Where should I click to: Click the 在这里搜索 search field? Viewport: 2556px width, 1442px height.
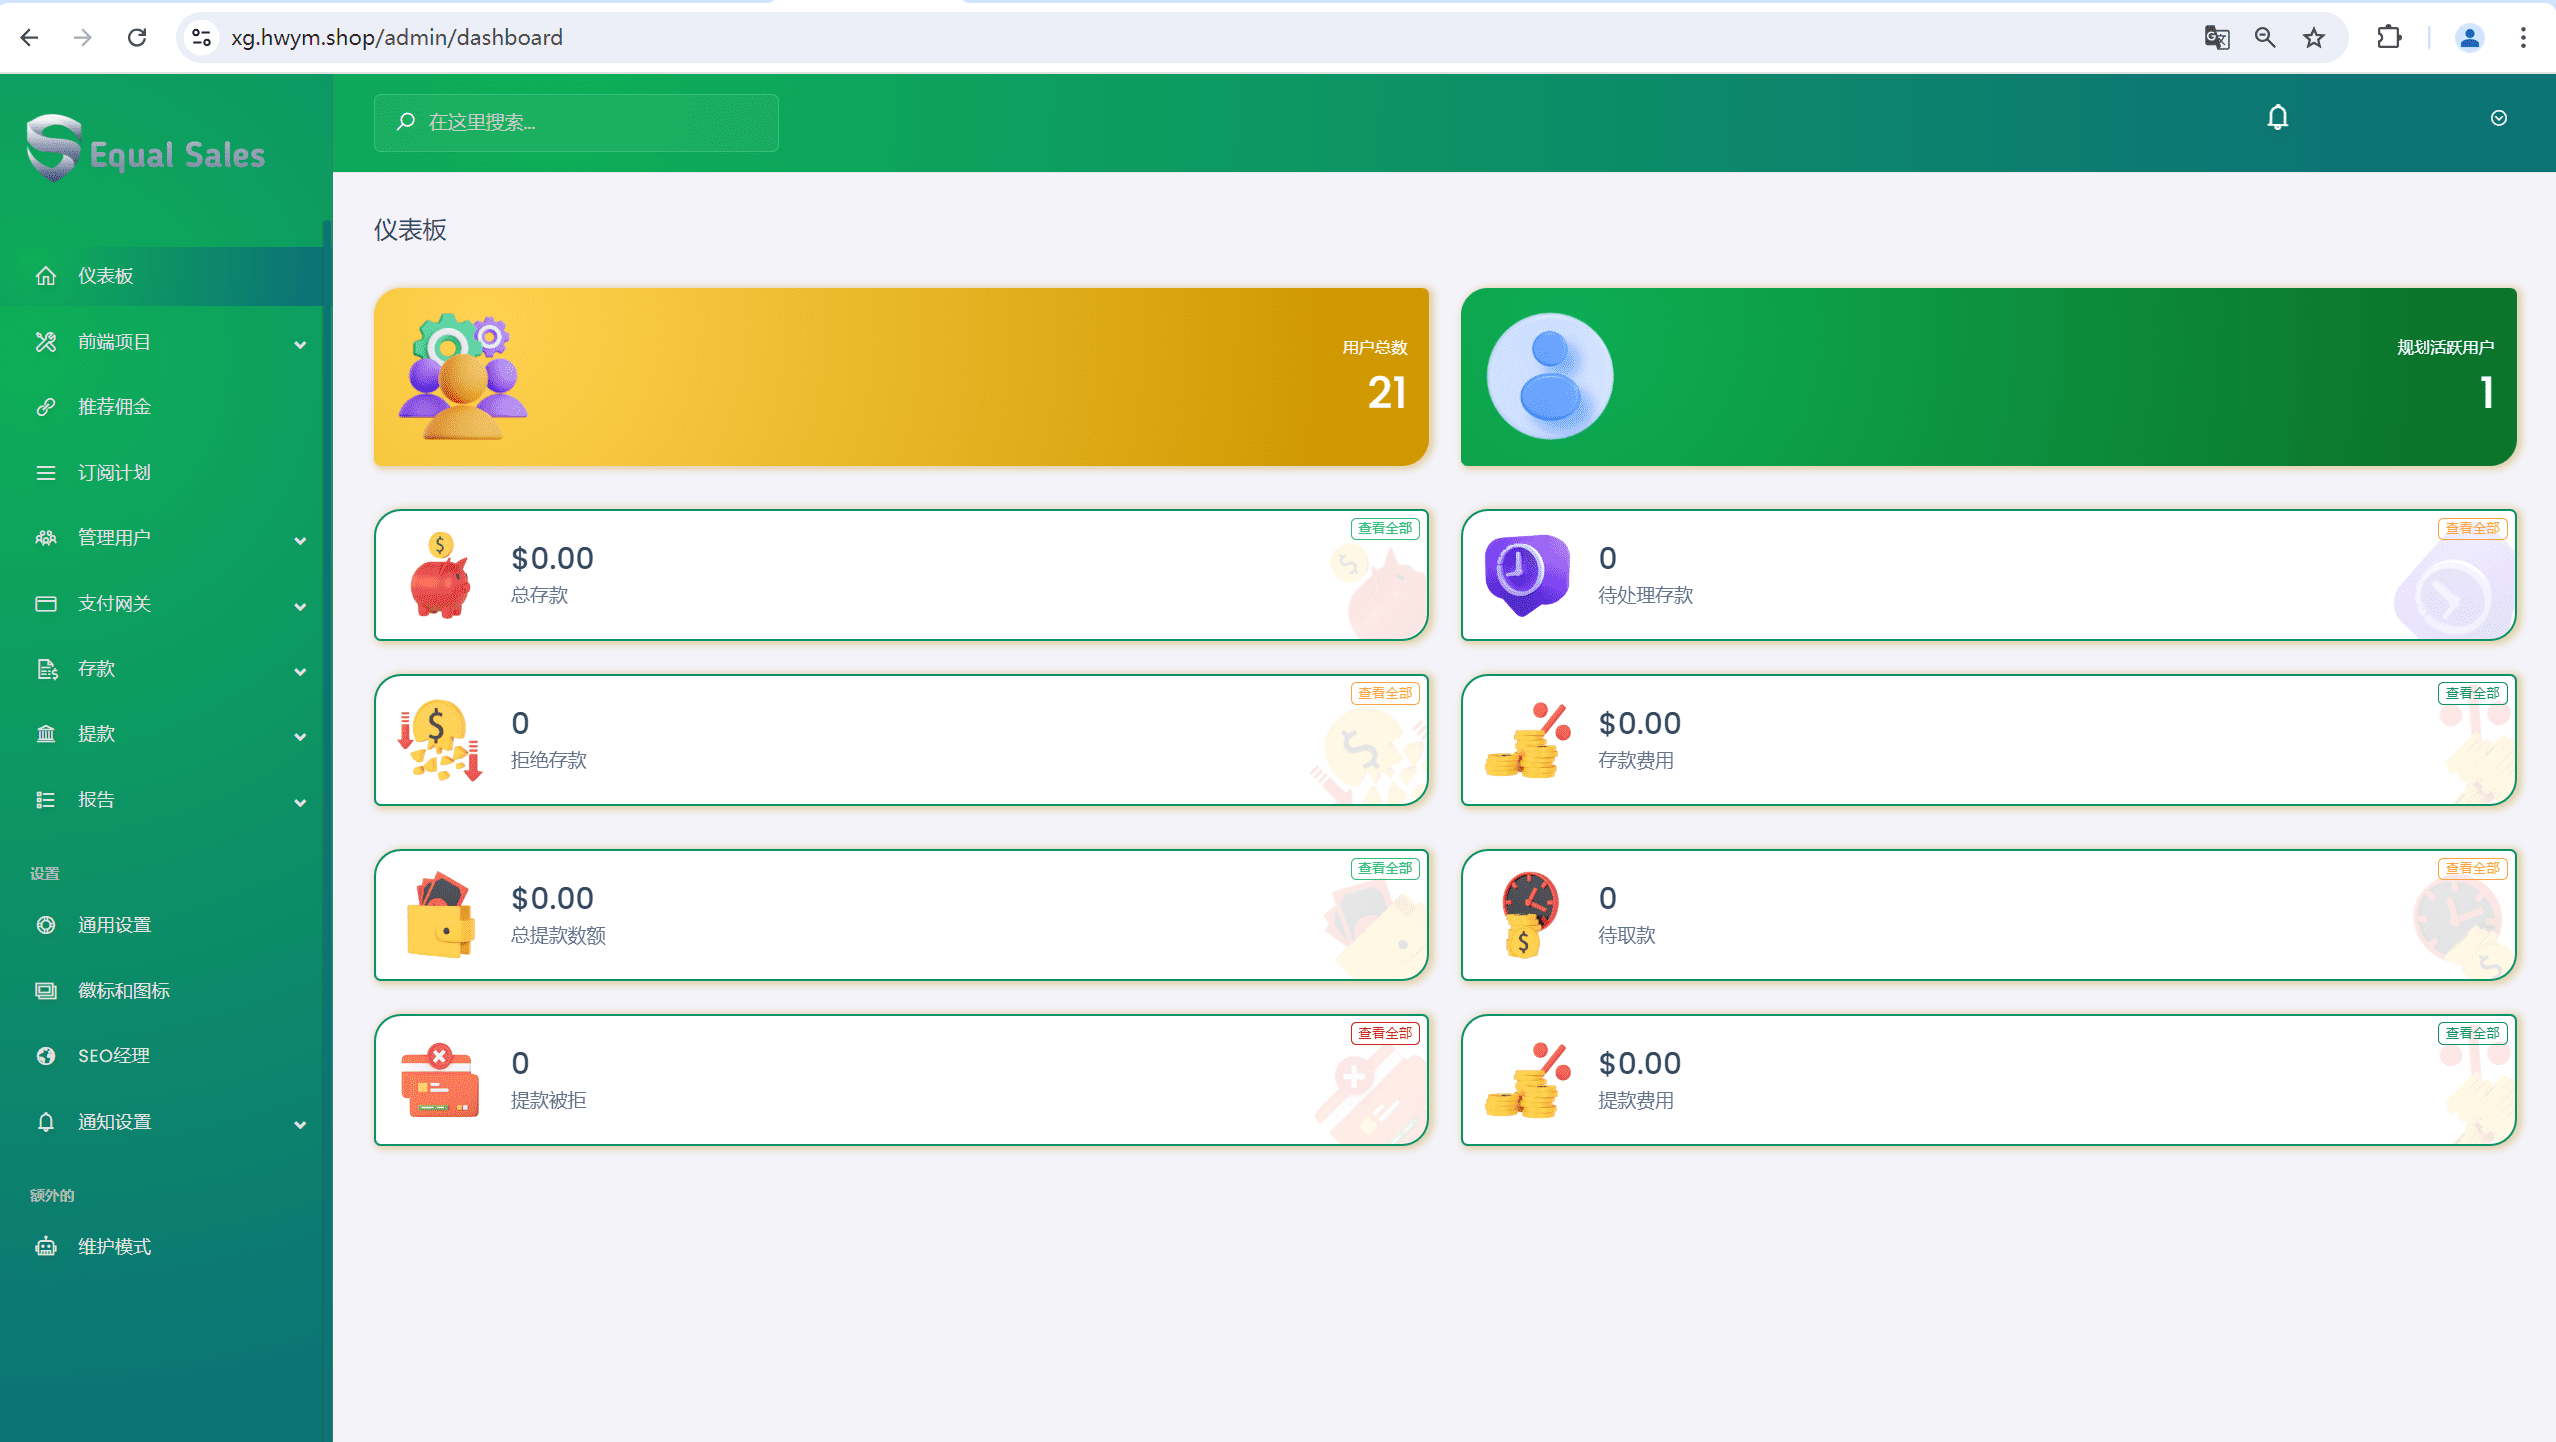[576, 122]
